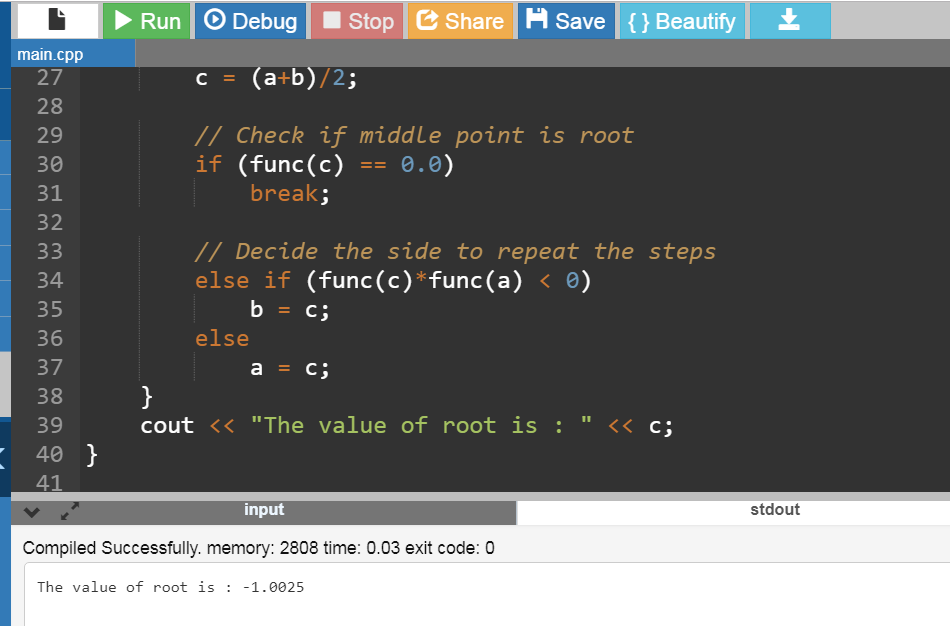The height and width of the screenshot is (626, 950).
Task: Download the source with the download arrow icon
Action: (x=789, y=18)
